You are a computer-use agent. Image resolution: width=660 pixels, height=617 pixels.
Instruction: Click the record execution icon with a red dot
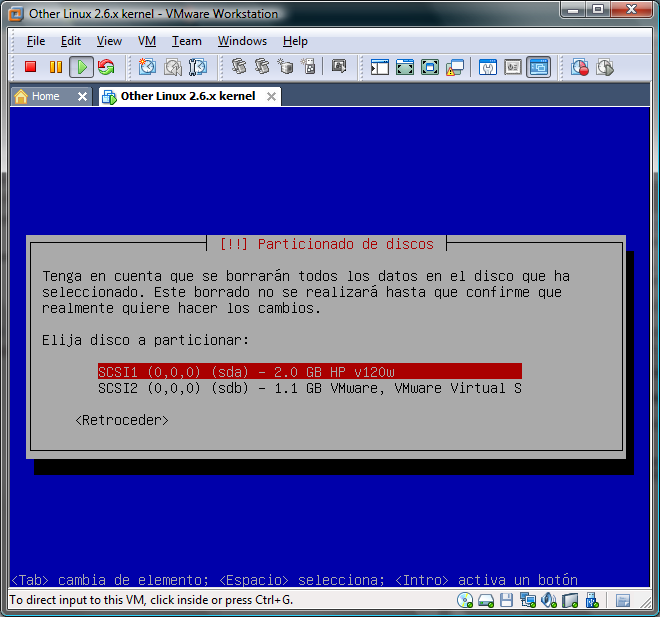[580, 67]
